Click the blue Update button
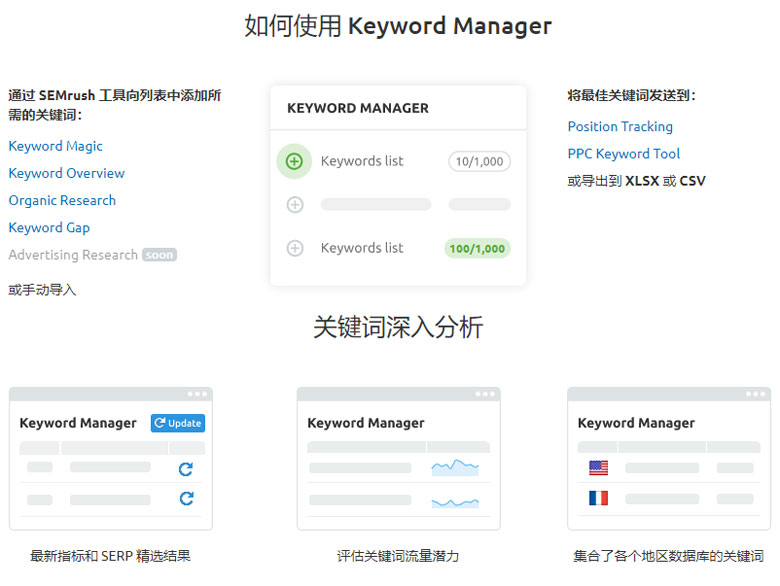780x586 pixels. click(178, 423)
